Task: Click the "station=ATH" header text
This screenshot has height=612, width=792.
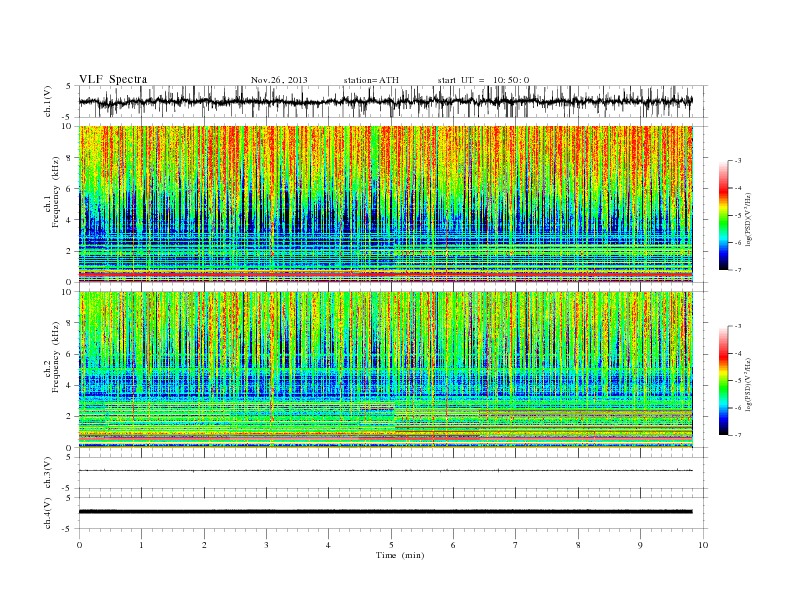Action: 371,80
